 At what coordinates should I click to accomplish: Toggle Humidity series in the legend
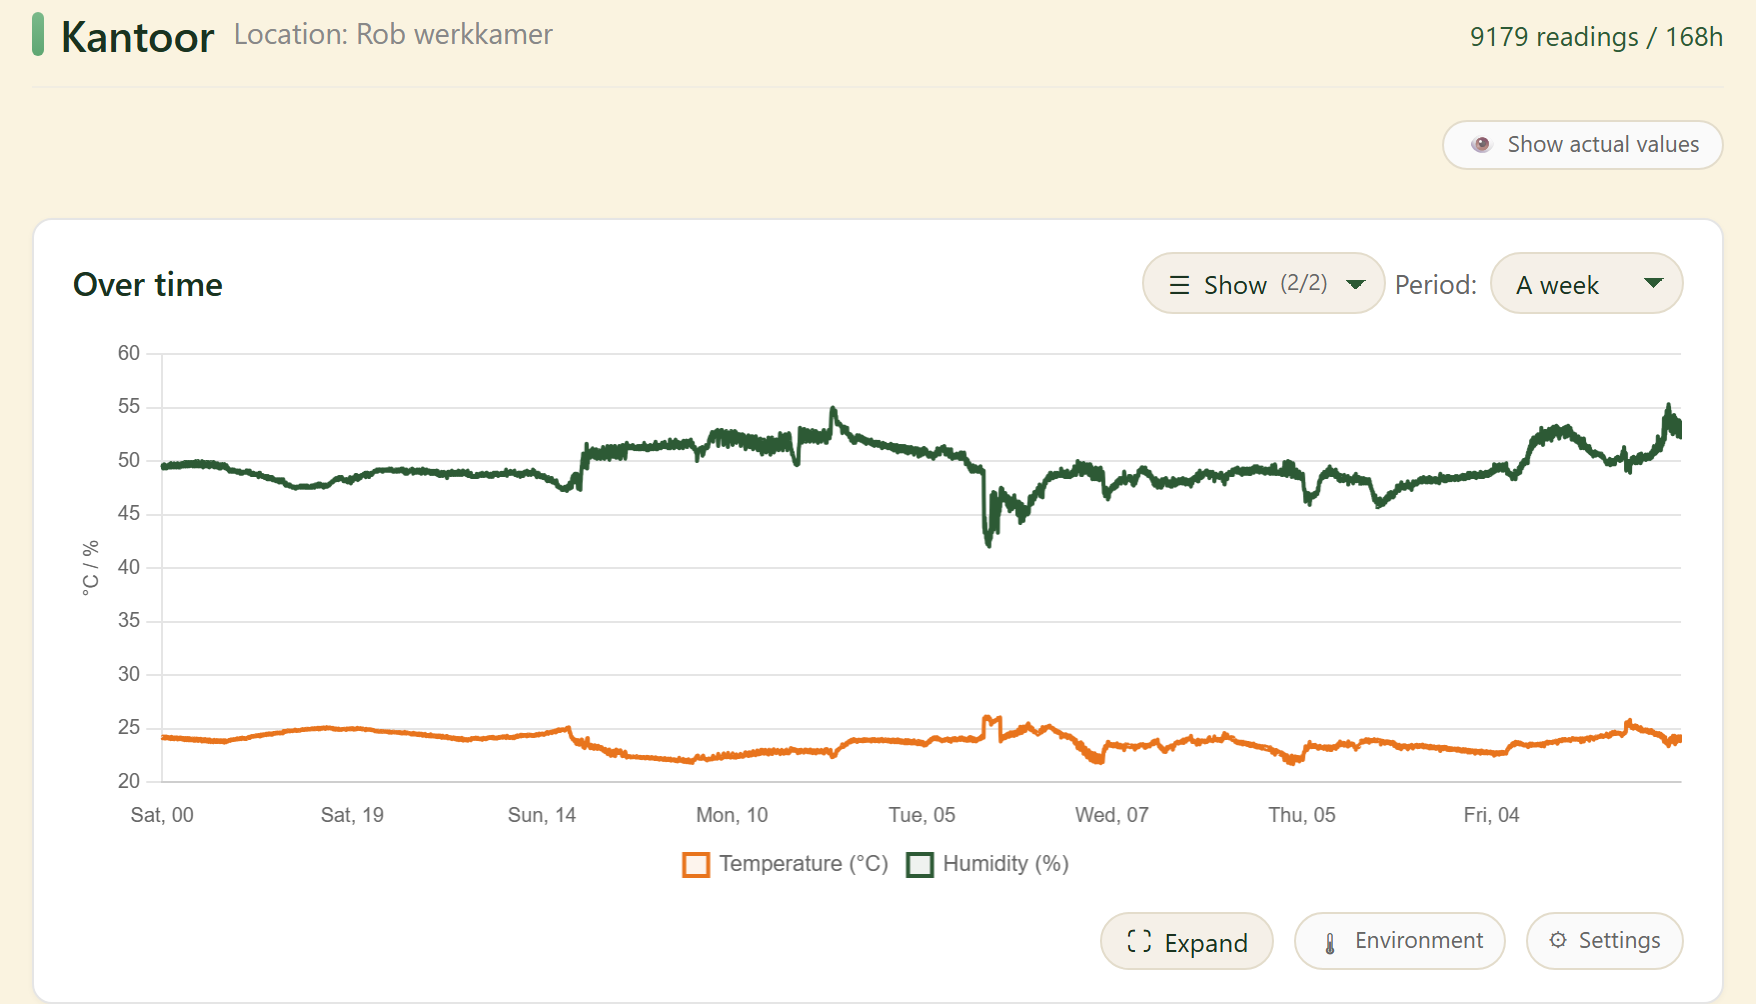click(988, 864)
